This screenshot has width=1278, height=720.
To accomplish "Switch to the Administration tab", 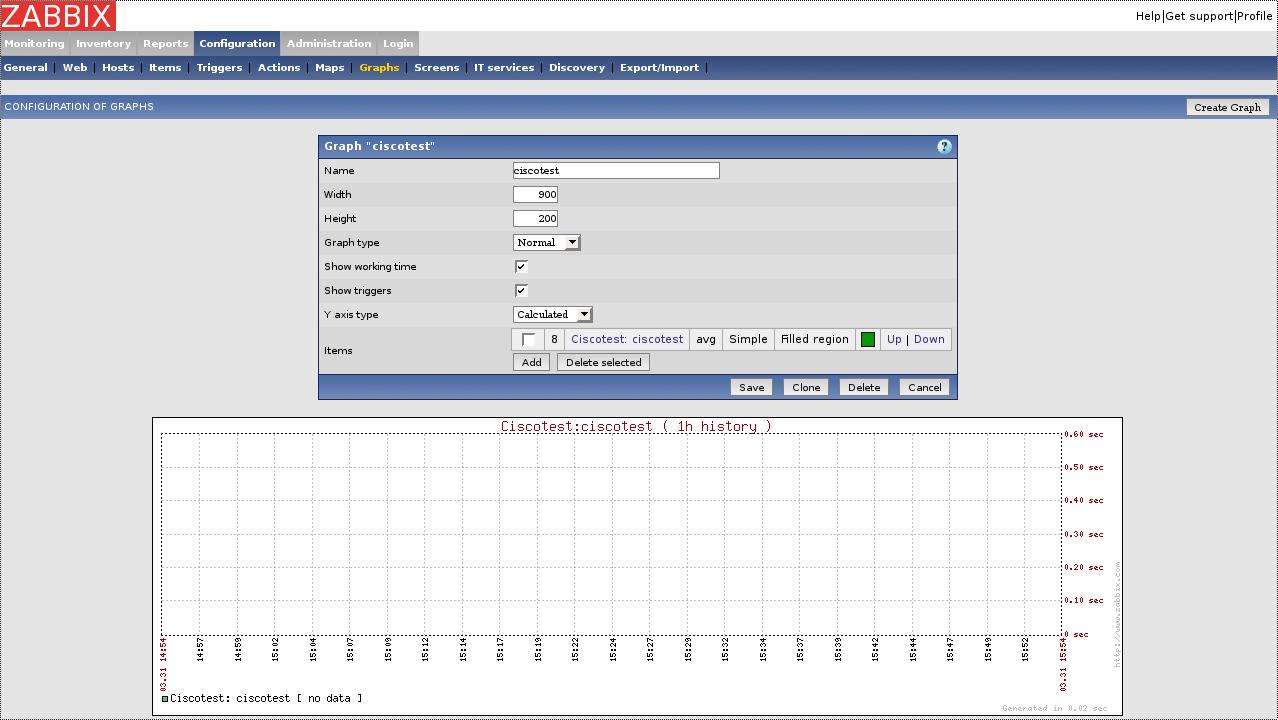I will (x=328, y=44).
